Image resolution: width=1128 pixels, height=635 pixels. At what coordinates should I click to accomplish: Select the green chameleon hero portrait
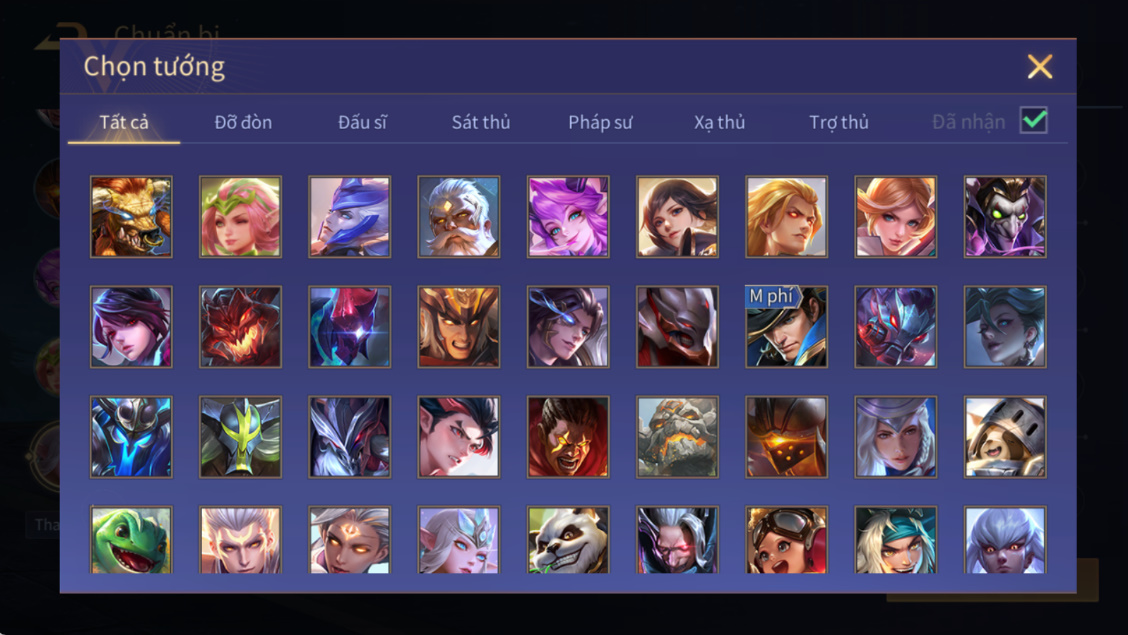point(131,540)
